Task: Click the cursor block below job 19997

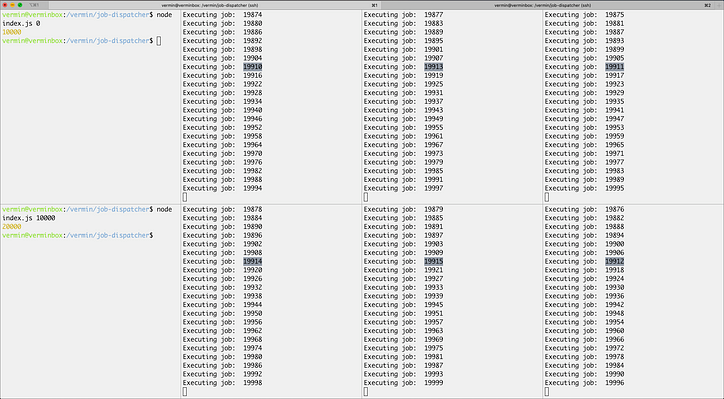Action: point(366,197)
